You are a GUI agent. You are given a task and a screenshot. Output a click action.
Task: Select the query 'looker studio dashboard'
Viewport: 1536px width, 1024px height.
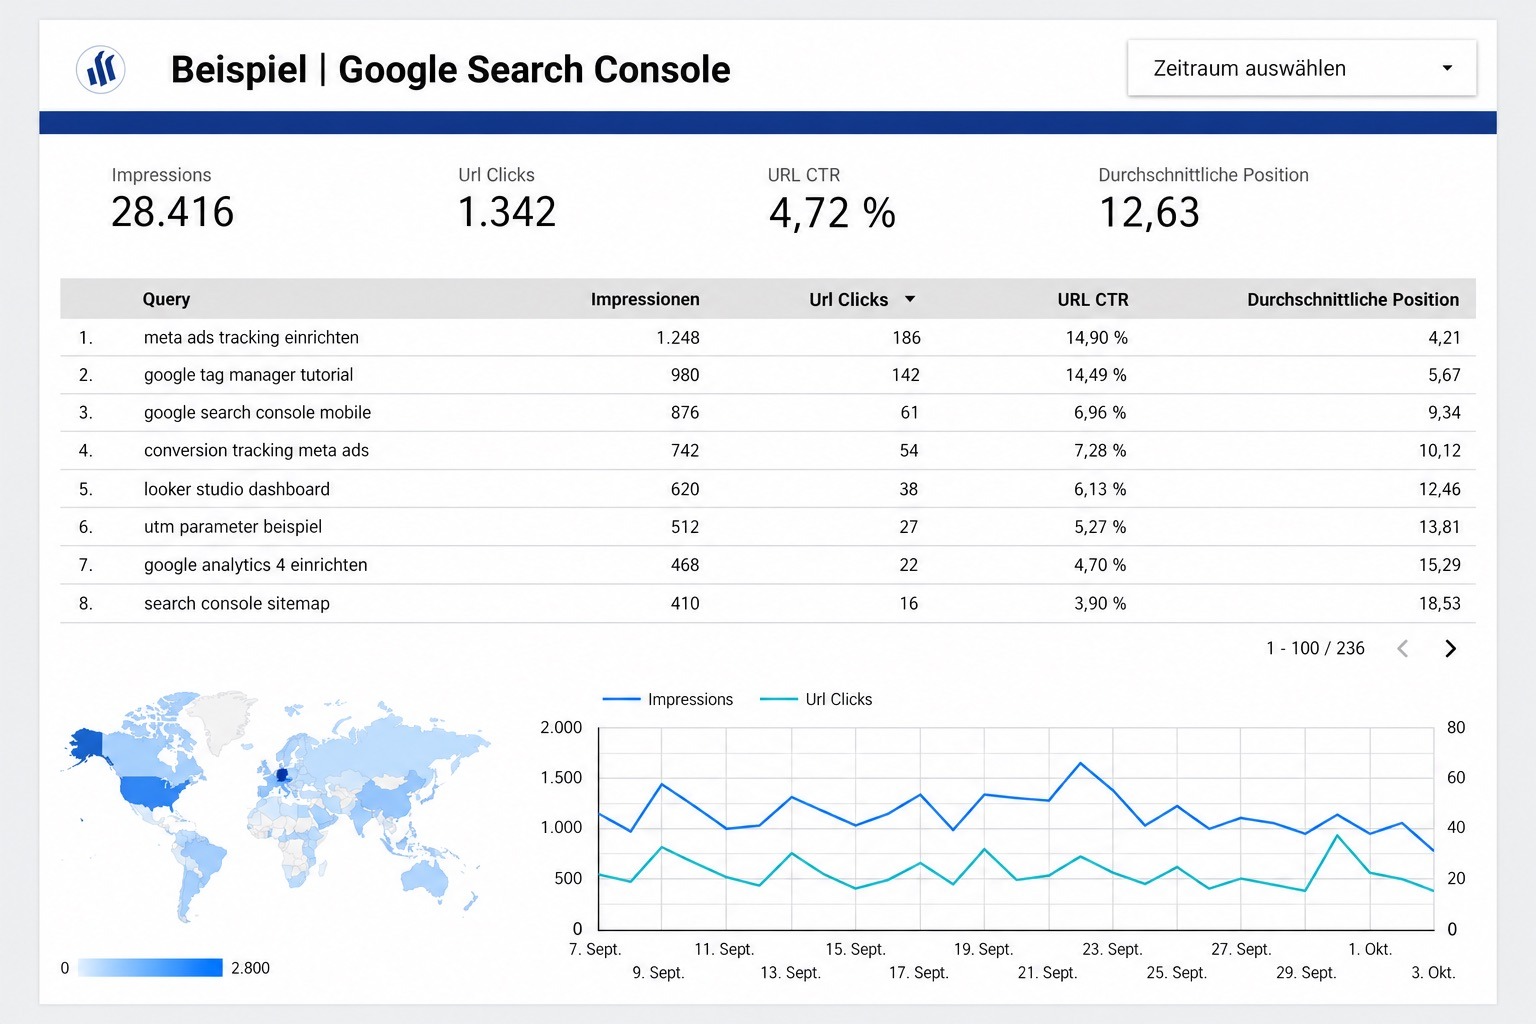pyautogui.click(x=237, y=489)
